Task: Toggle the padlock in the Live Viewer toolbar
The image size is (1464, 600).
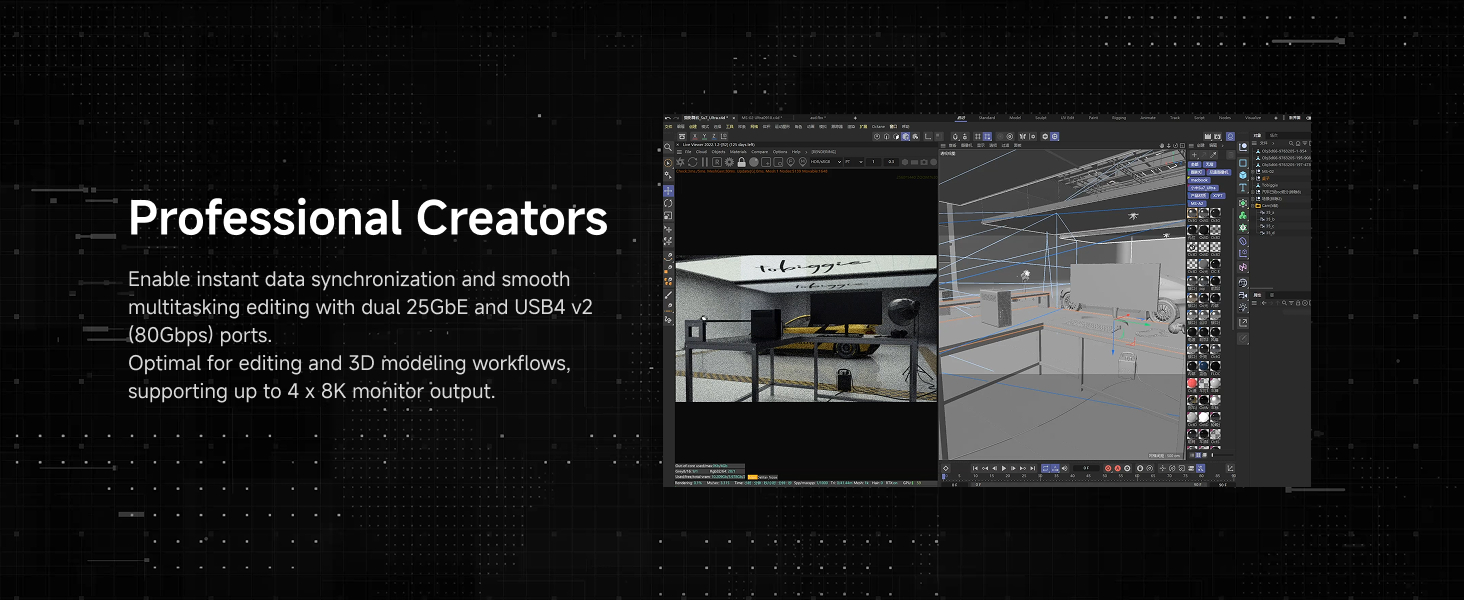Action: point(741,162)
